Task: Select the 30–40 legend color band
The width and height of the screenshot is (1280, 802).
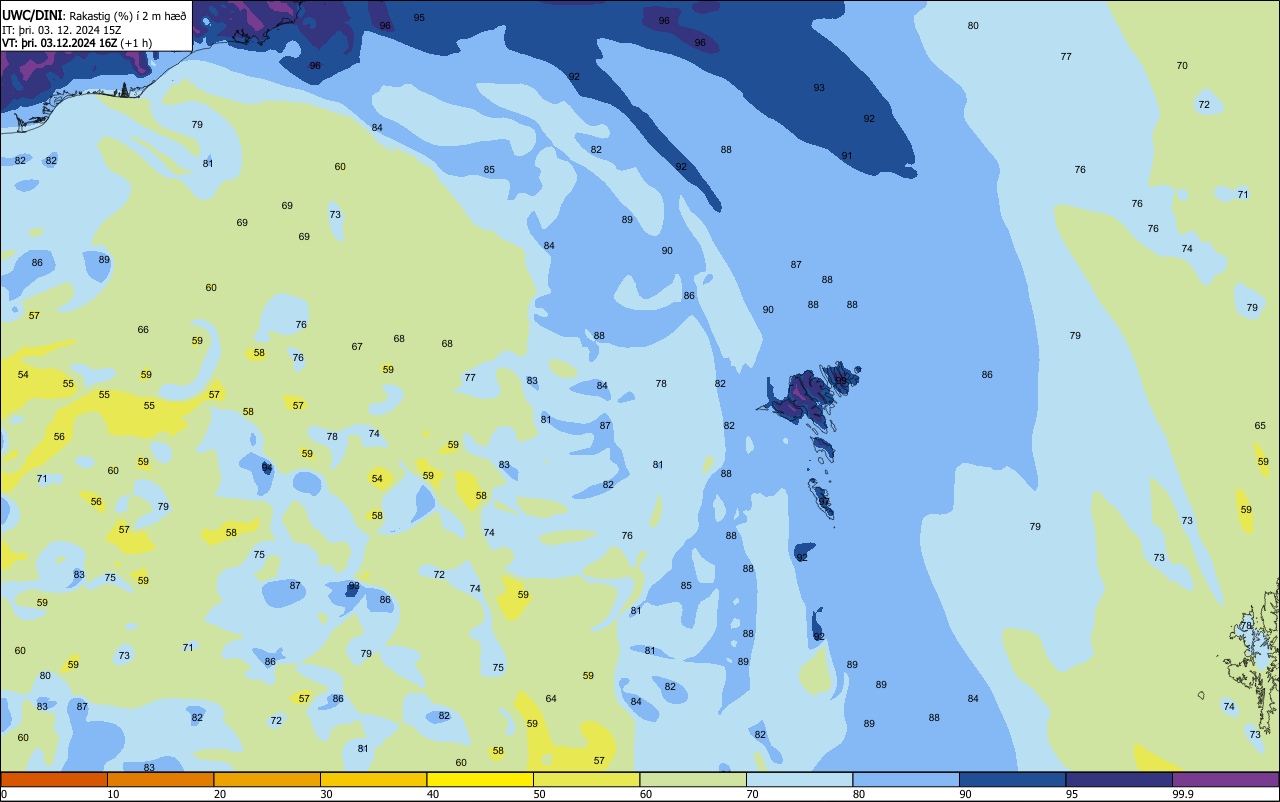Action: (x=373, y=779)
